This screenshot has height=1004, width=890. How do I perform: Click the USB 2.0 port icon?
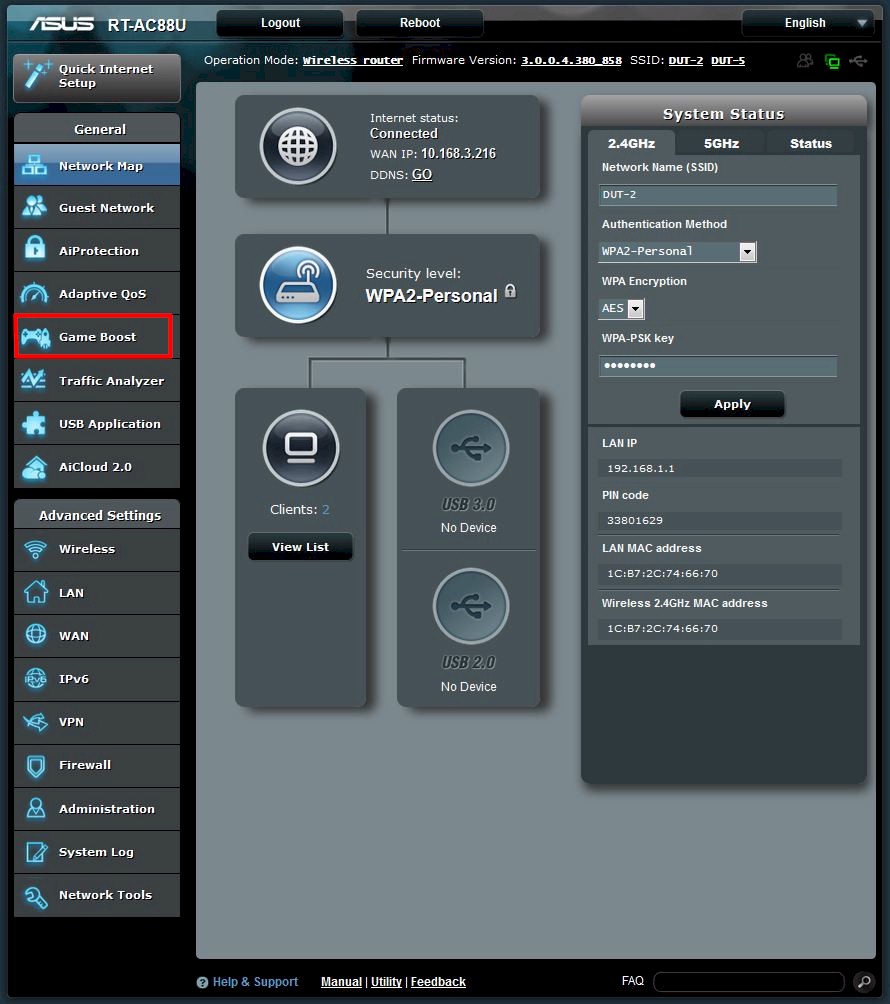pyautogui.click(x=471, y=606)
